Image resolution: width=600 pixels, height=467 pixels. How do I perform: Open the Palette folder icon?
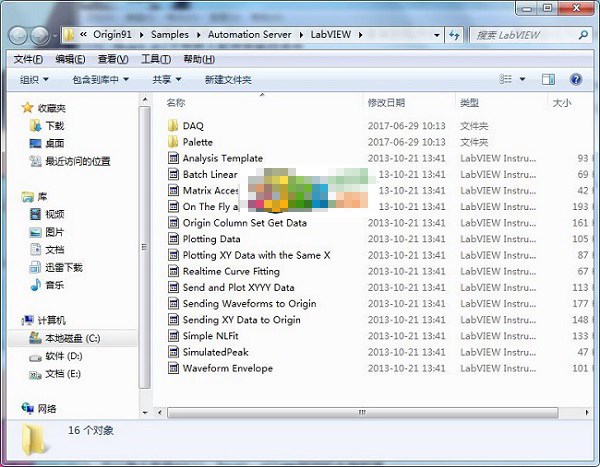[x=173, y=142]
